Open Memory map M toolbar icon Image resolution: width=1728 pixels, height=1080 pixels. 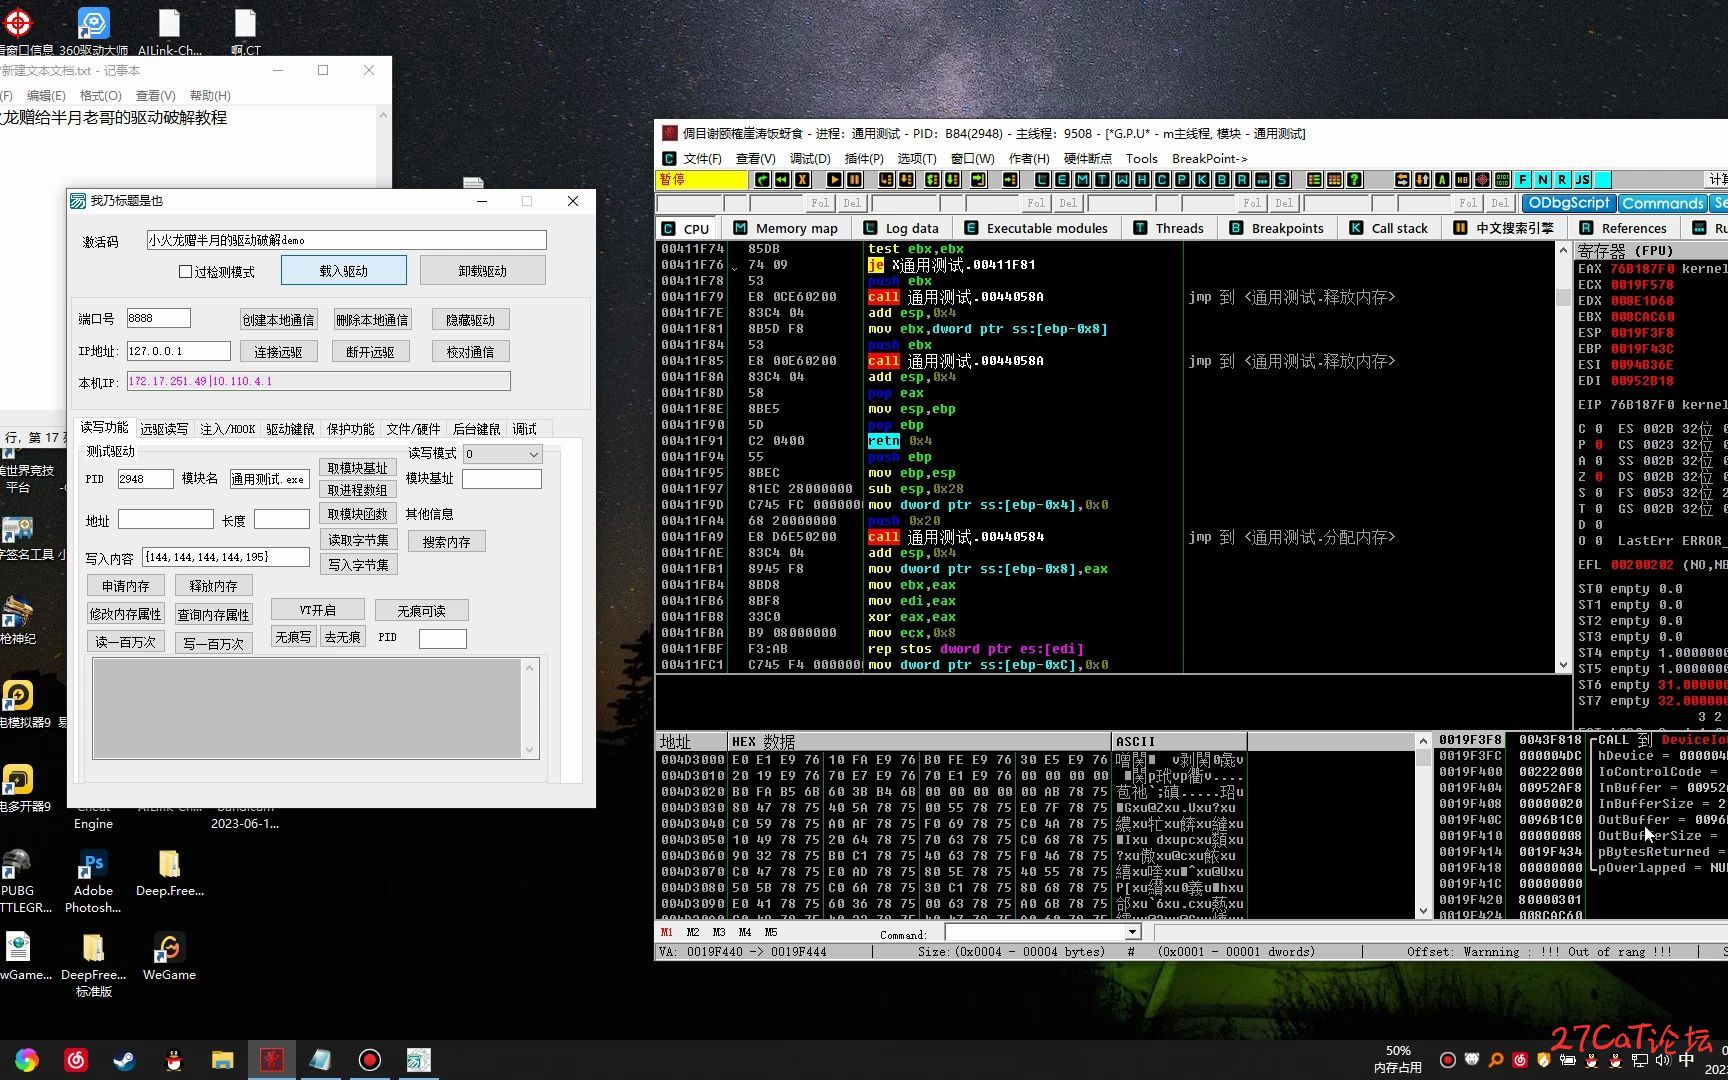click(x=1082, y=180)
